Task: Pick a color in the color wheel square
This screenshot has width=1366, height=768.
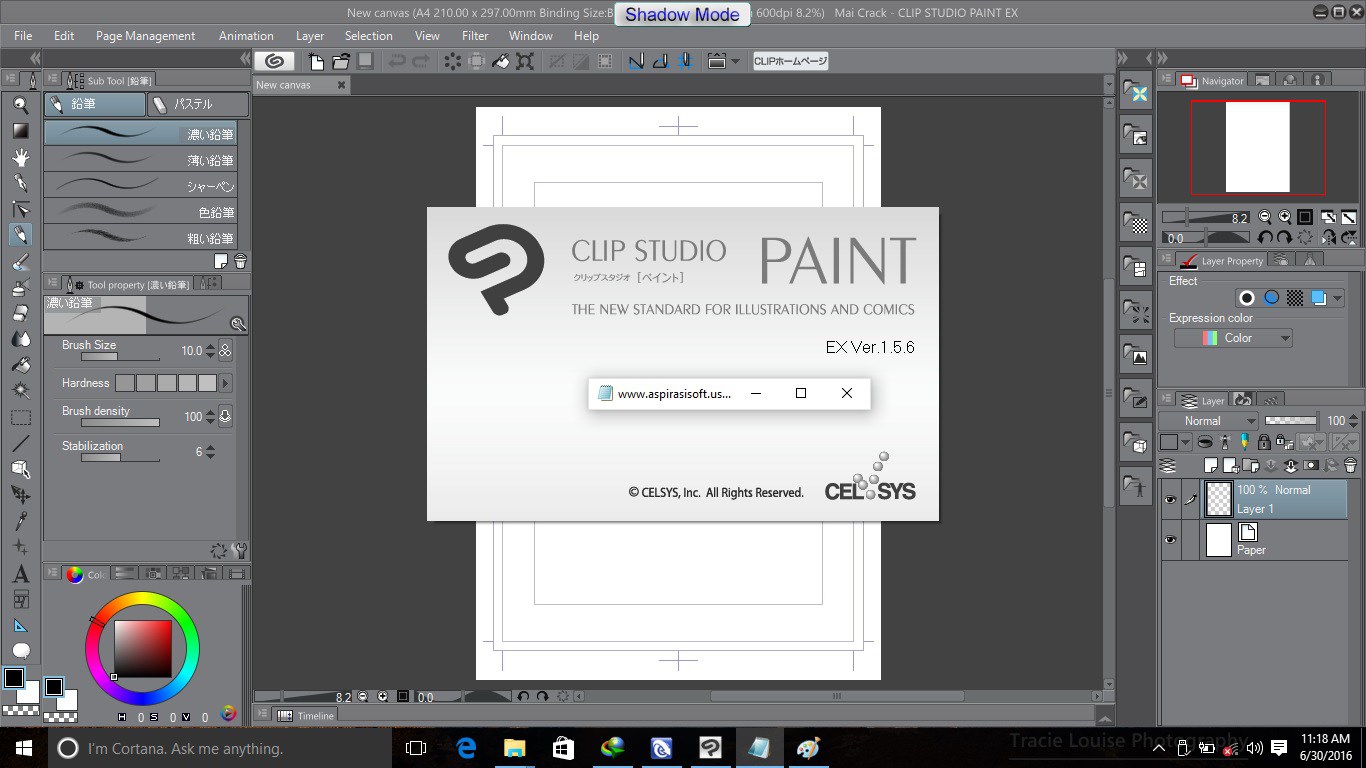Action: coord(142,649)
